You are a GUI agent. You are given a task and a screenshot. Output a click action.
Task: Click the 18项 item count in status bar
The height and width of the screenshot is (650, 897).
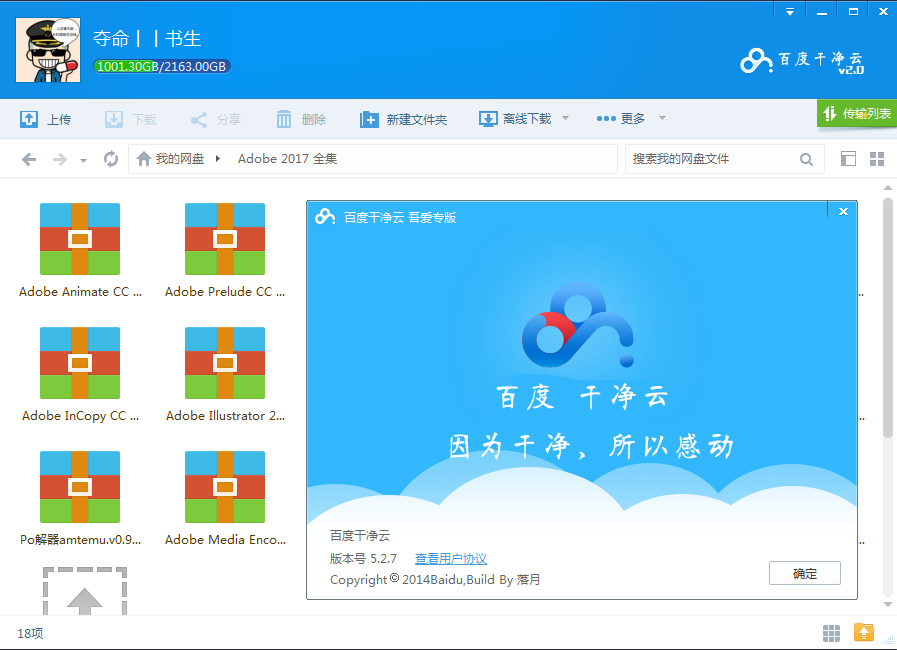click(30, 633)
